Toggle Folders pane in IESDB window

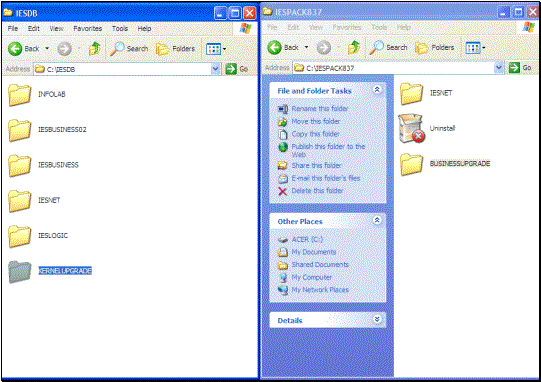click(x=175, y=49)
